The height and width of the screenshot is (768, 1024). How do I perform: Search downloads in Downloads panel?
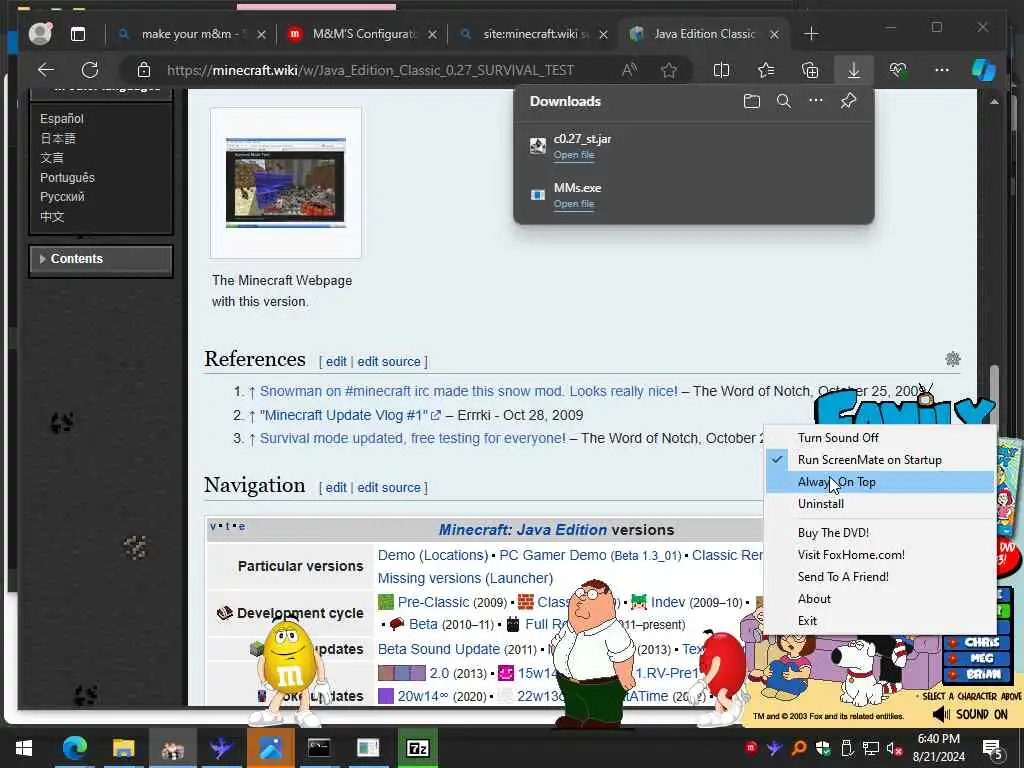784,101
